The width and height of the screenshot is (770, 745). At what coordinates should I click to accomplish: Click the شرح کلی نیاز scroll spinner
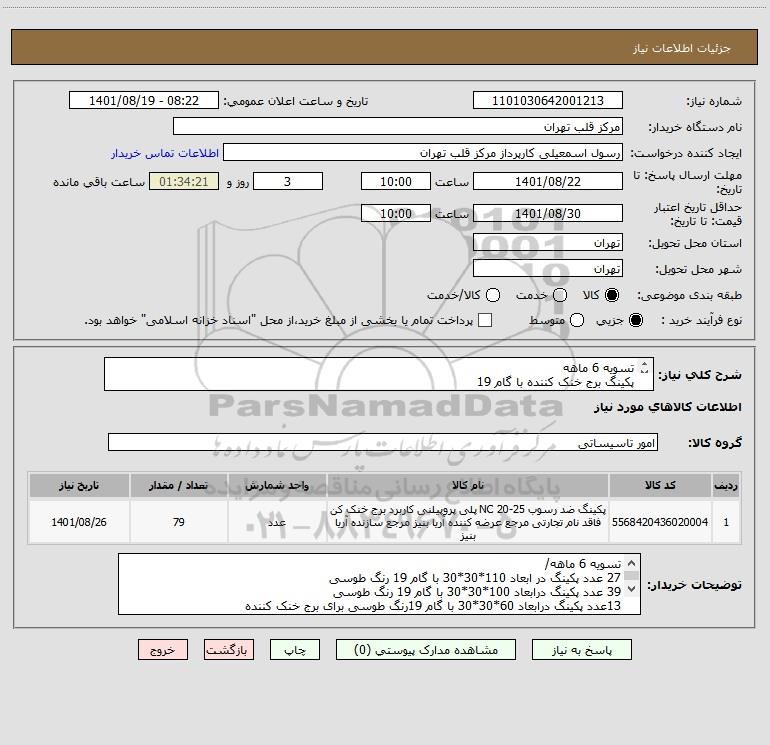click(x=645, y=367)
